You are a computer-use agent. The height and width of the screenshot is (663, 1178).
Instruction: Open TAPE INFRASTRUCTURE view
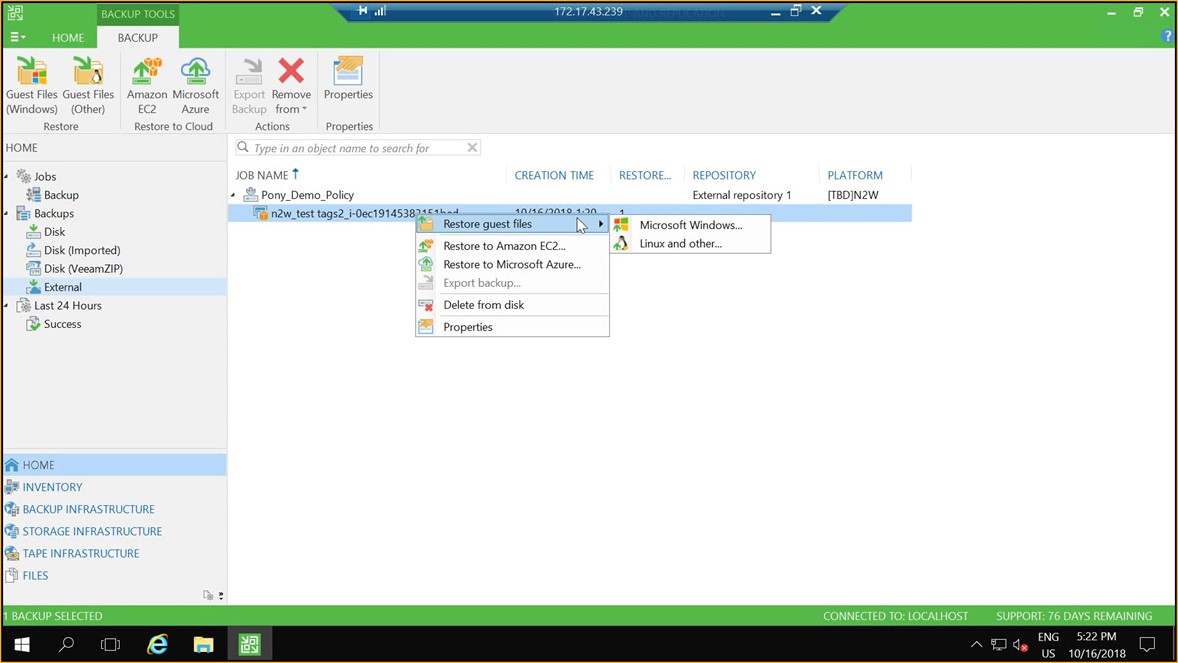click(114, 553)
